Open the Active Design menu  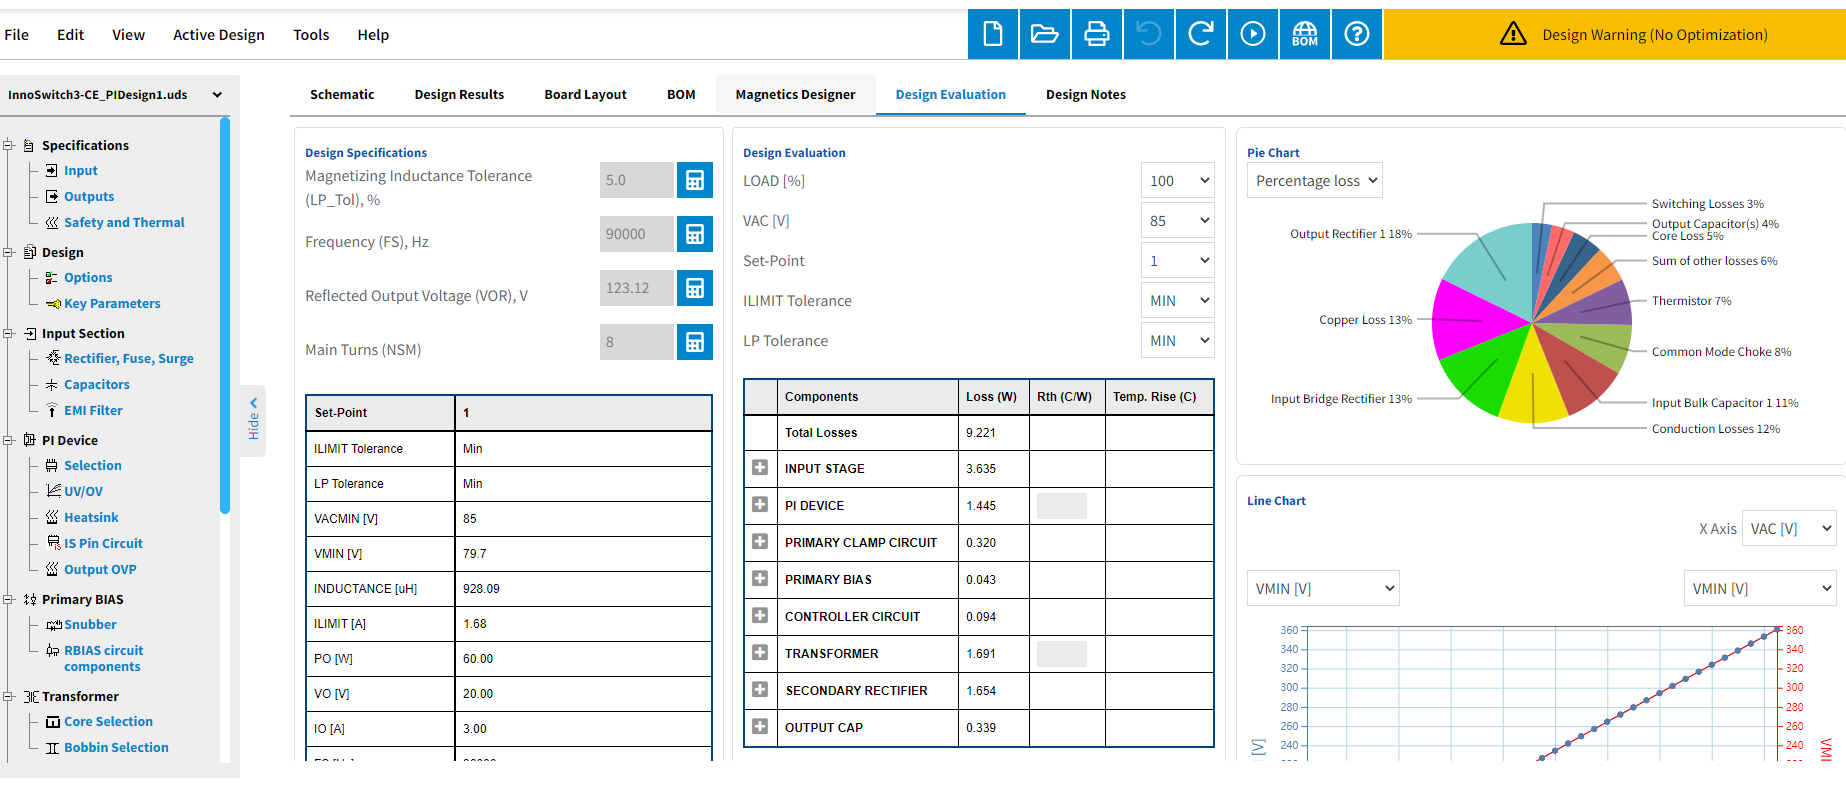tap(219, 35)
